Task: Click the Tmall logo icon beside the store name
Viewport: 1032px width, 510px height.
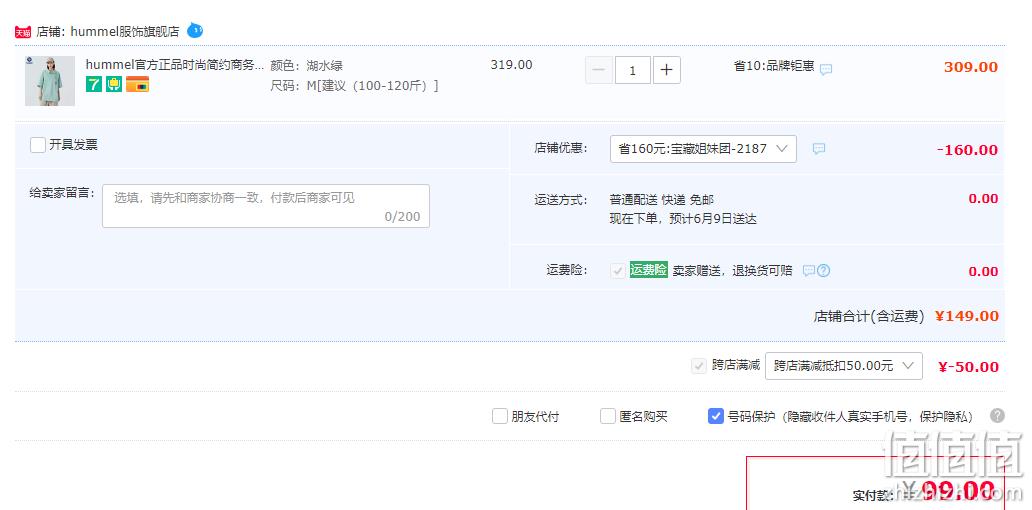Action: coord(23,32)
